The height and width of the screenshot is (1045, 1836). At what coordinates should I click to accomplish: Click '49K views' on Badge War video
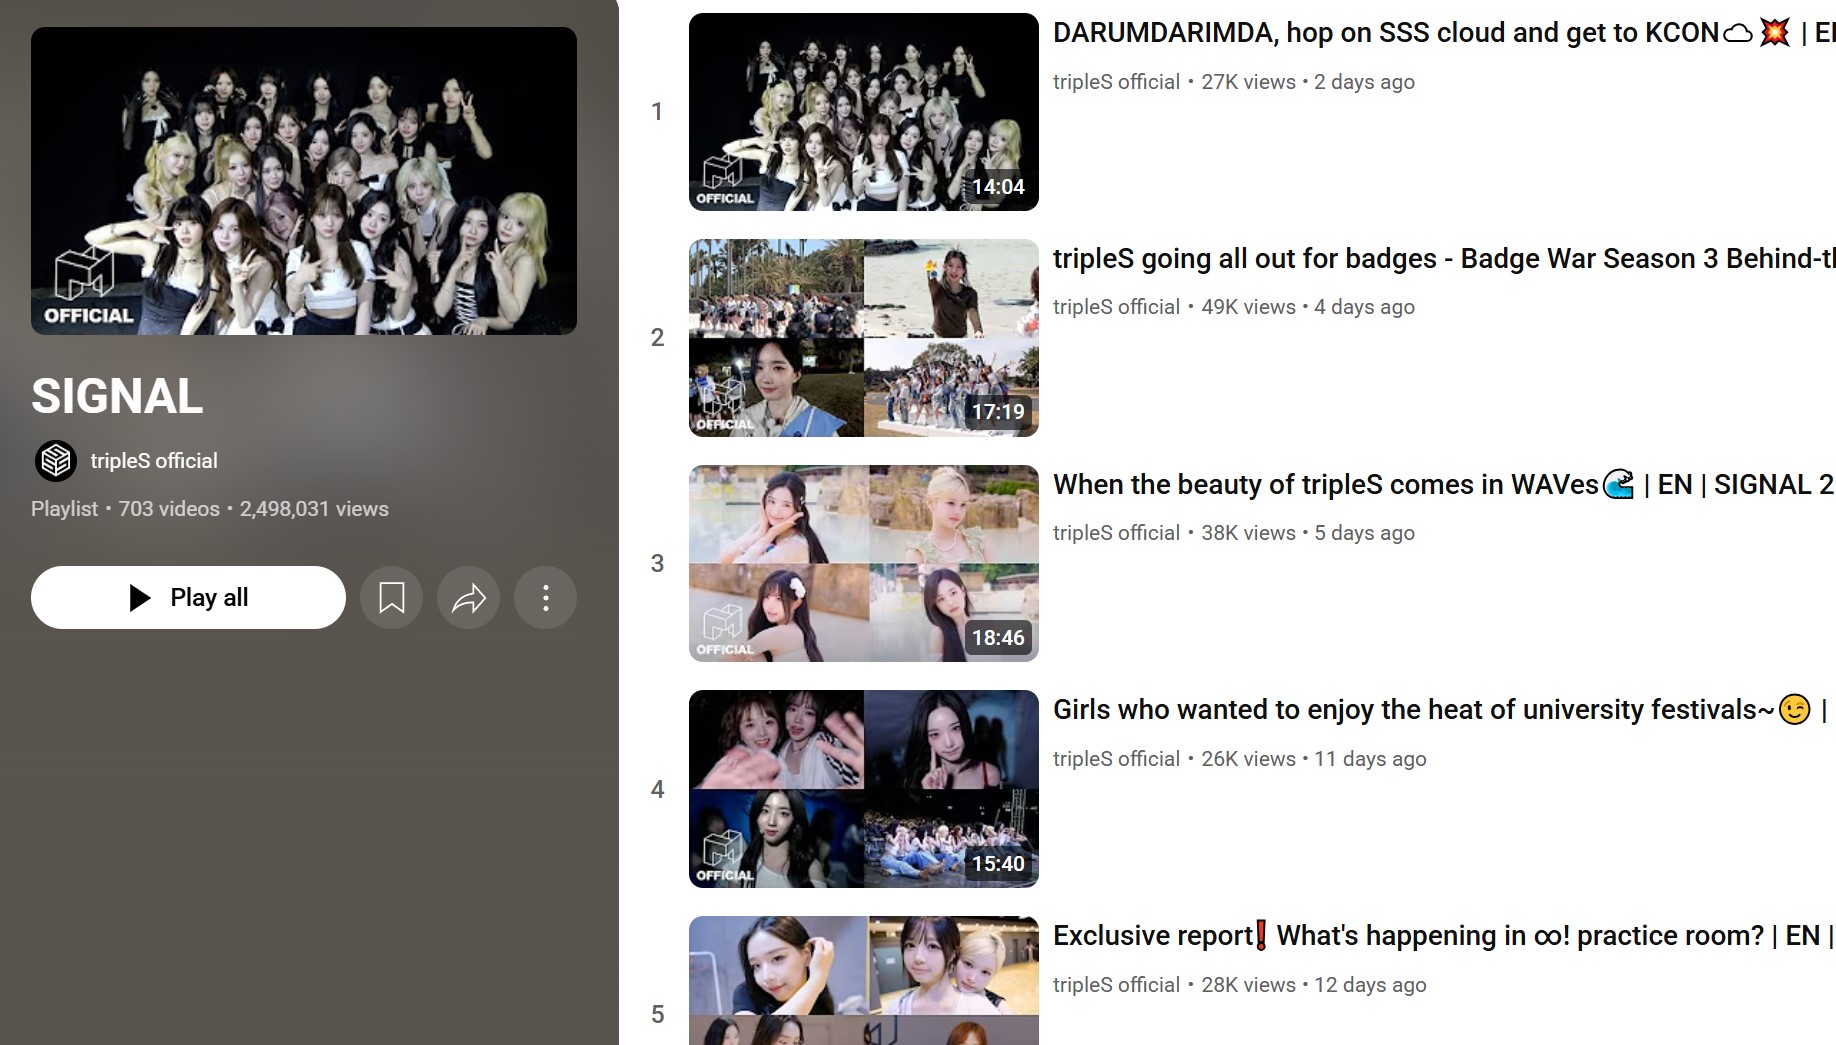[x=1248, y=307]
